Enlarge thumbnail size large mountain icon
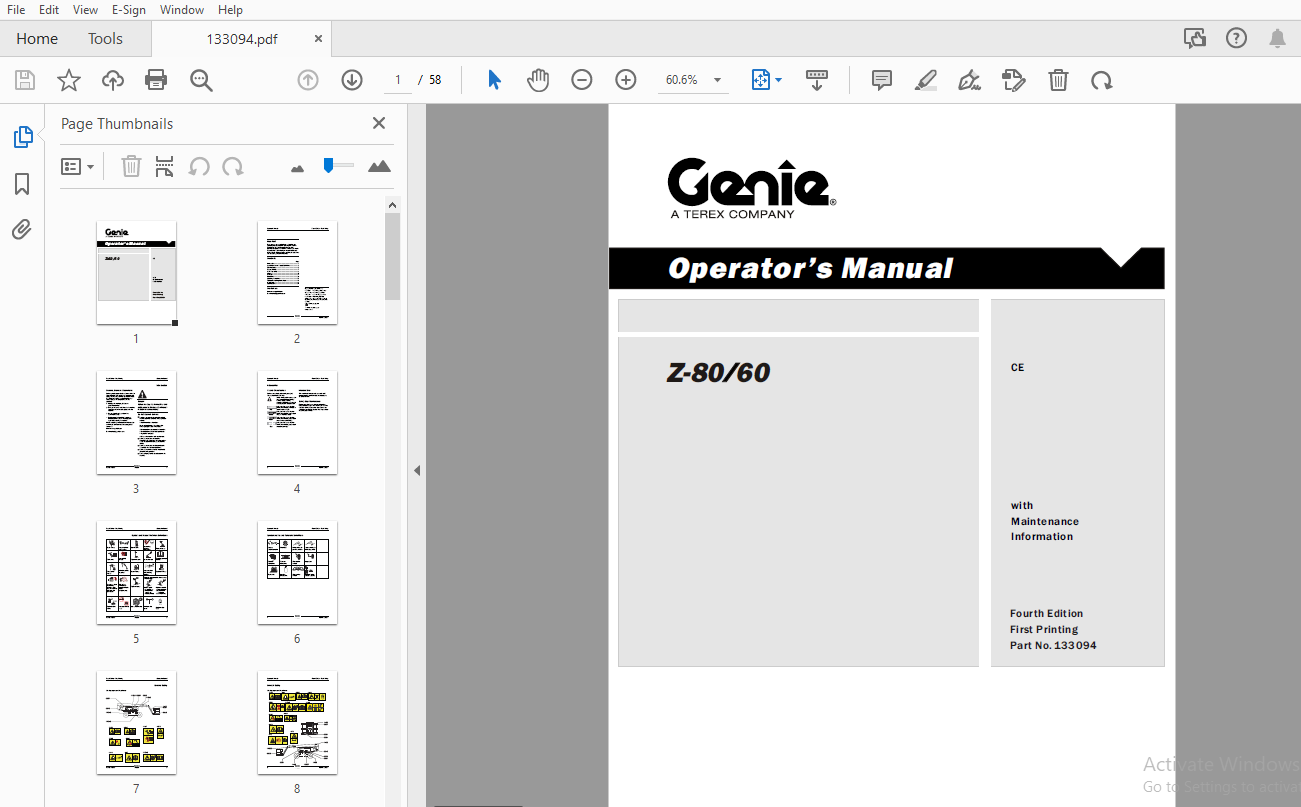Viewport: 1301px width, 807px height. 379,166
